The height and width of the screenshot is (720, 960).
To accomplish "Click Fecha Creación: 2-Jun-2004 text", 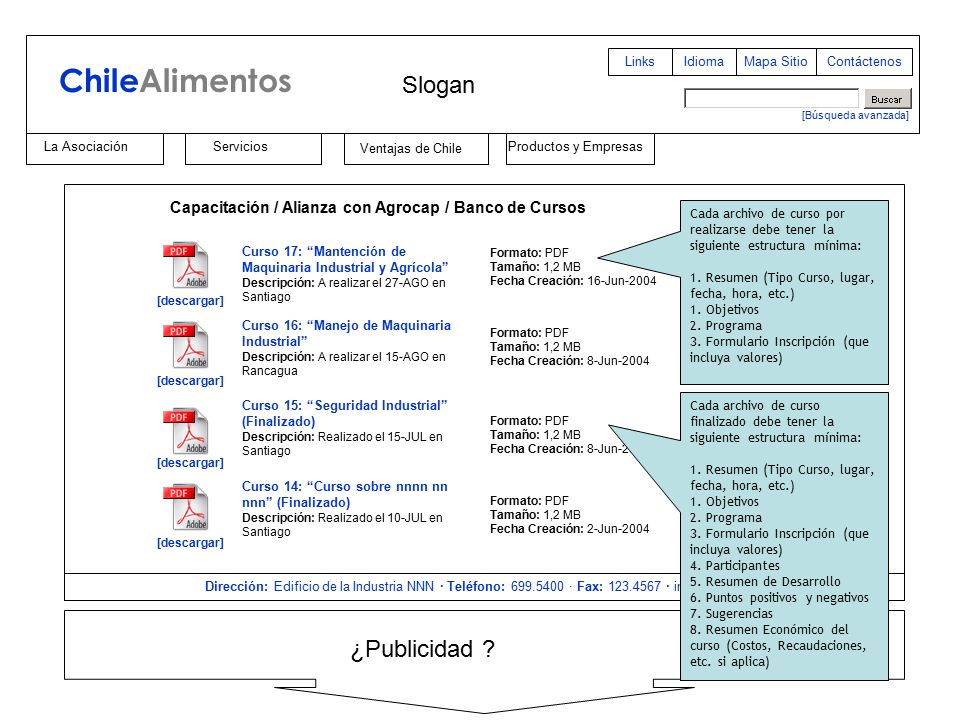I will 569,529.
